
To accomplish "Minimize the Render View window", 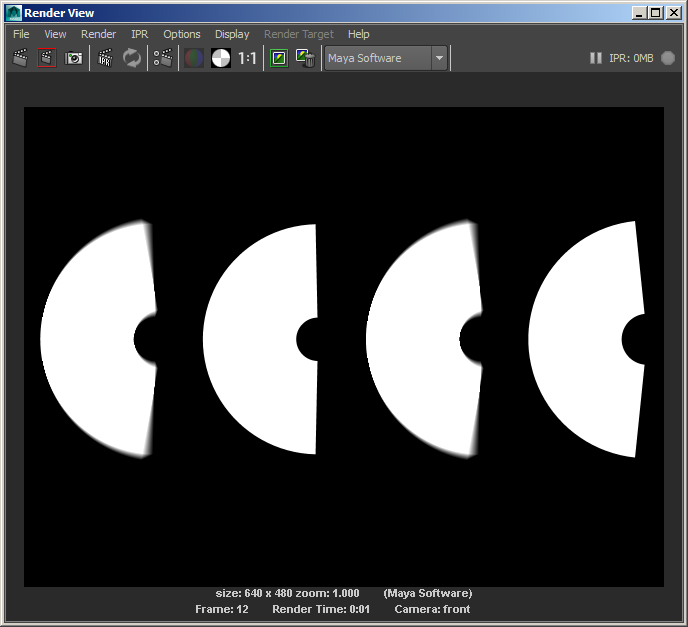I will [639, 13].
